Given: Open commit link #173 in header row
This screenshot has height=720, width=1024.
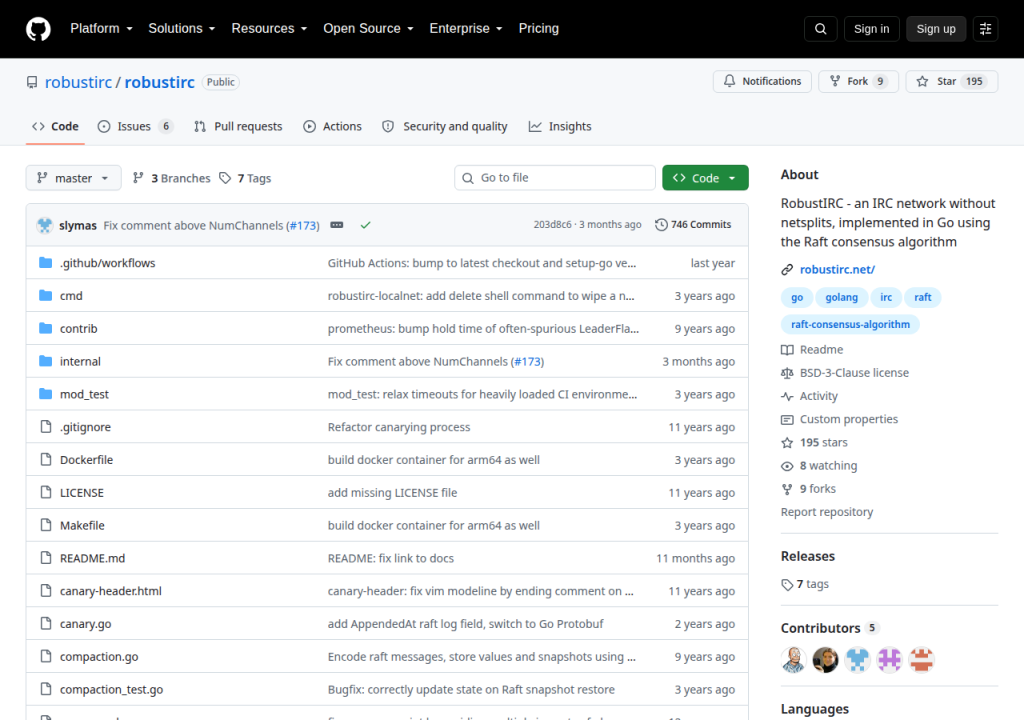Looking at the screenshot, I should tap(303, 225).
